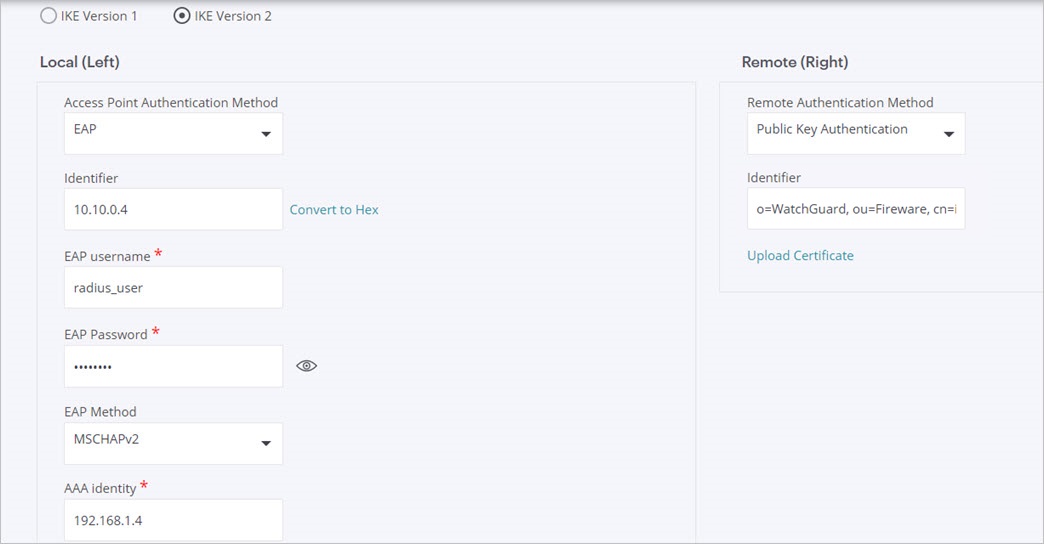Click into the EAP username field
The width and height of the screenshot is (1044, 544).
(173, 287)
